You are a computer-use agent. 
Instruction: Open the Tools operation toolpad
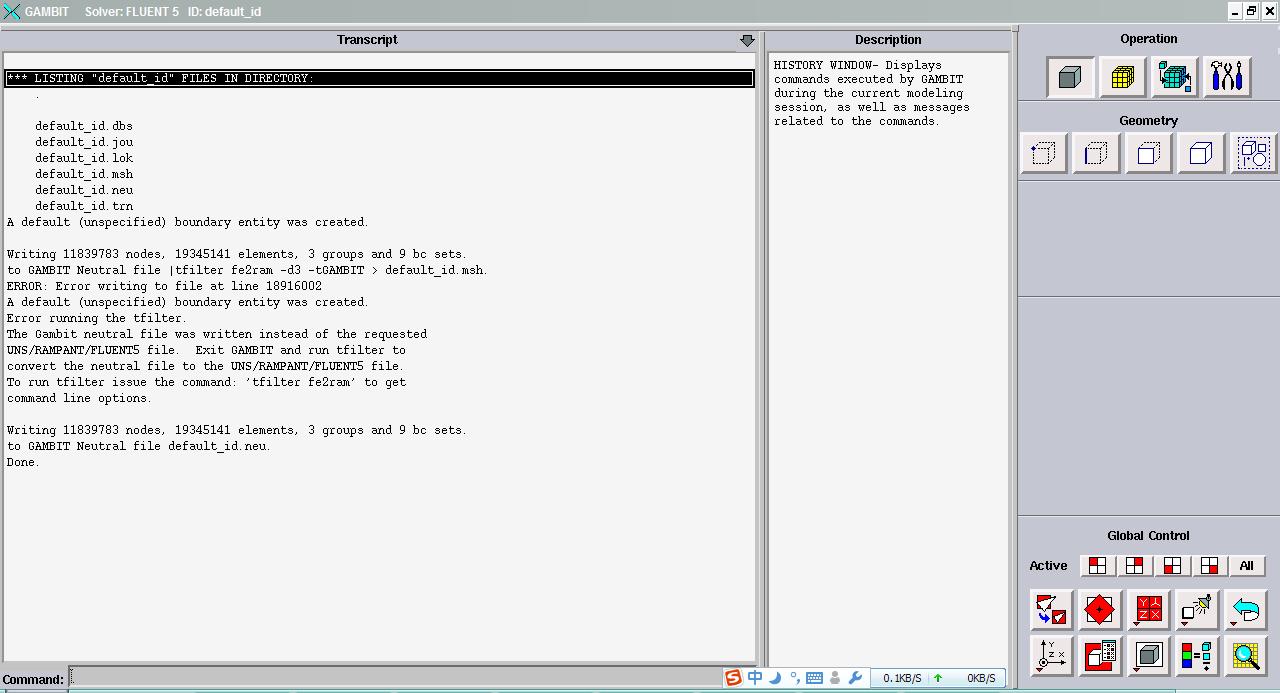pos(1226,77)
